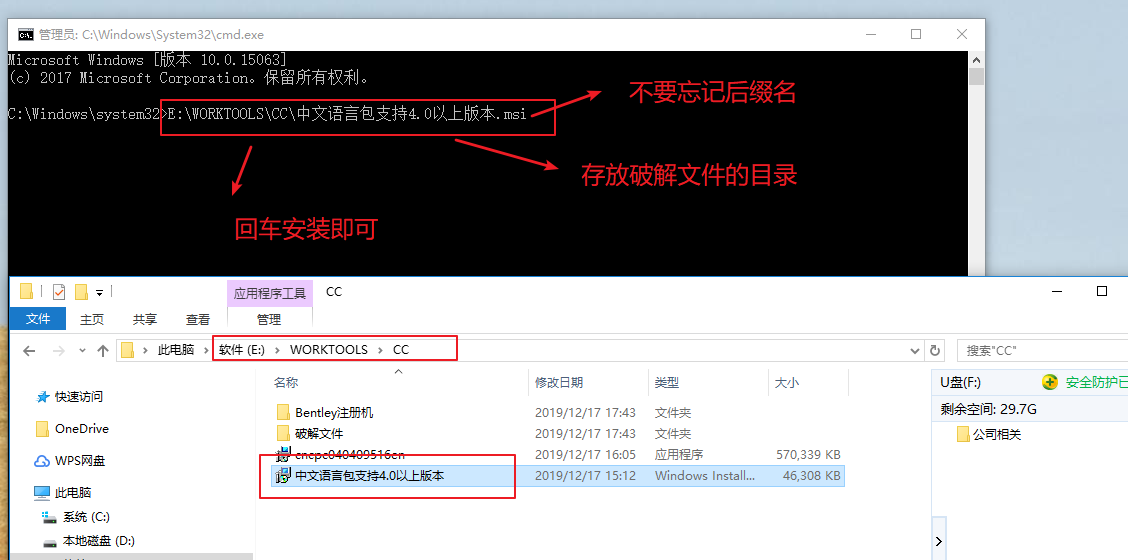Click the Bentley注册机 folder icon
Viewport: 1128px width, 560px height.
pyautogui.click(x=283, y=412)
